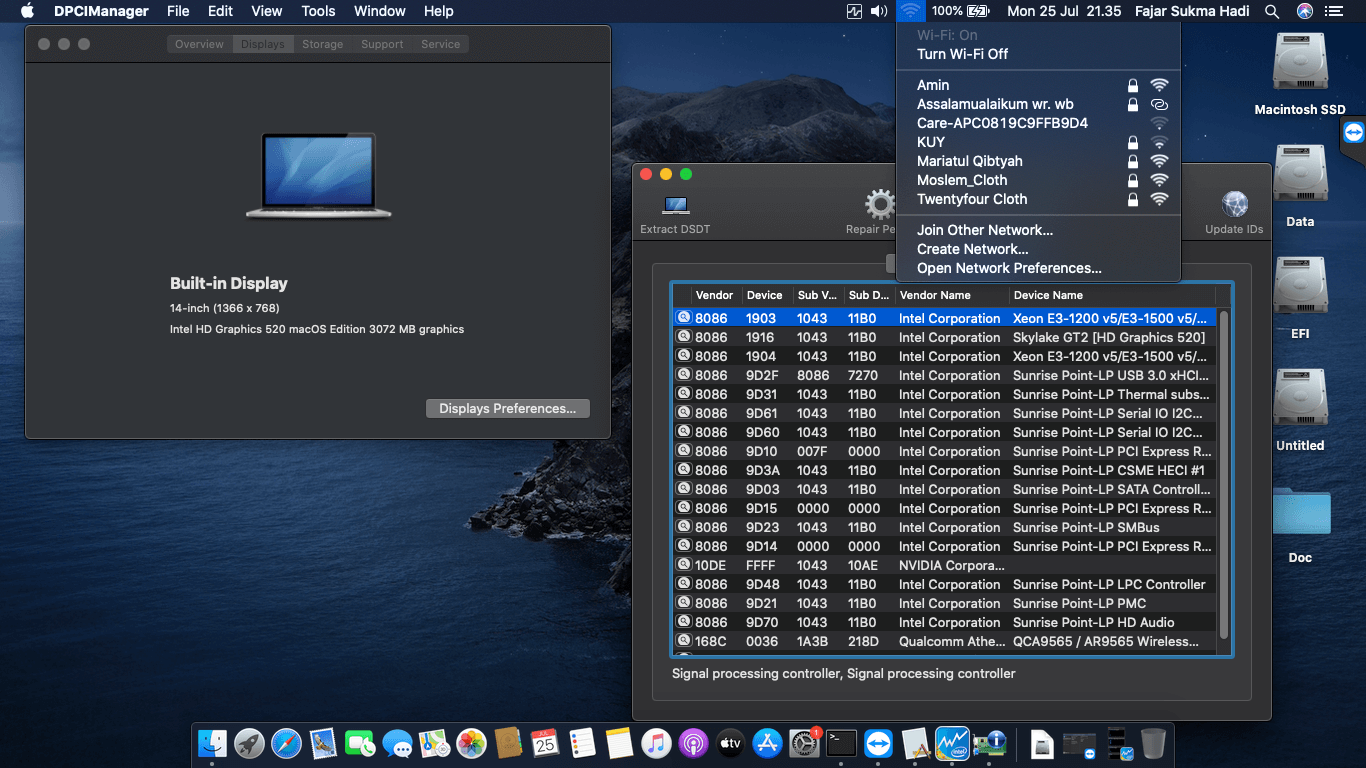Click the Repair Permissions gear icon
Image resolution: width=1366 pixels, height=768 pixels.
click(x=880, y=204)
